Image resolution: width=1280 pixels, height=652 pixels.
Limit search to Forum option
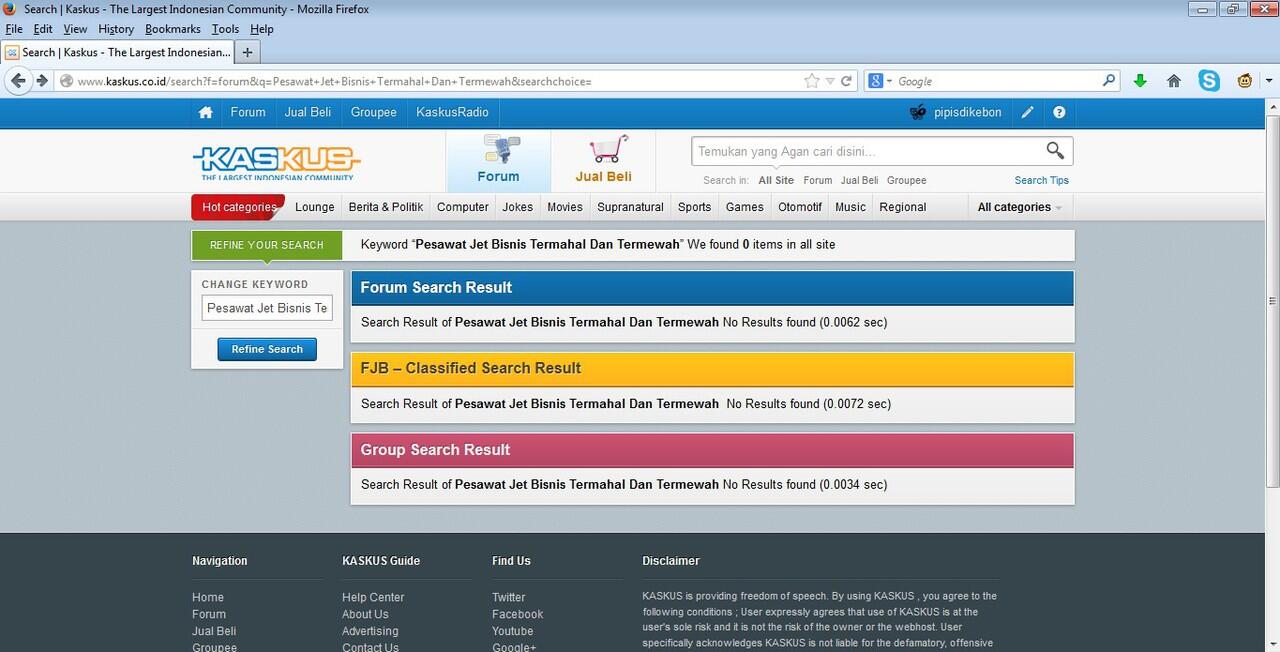tap(818, 180)
